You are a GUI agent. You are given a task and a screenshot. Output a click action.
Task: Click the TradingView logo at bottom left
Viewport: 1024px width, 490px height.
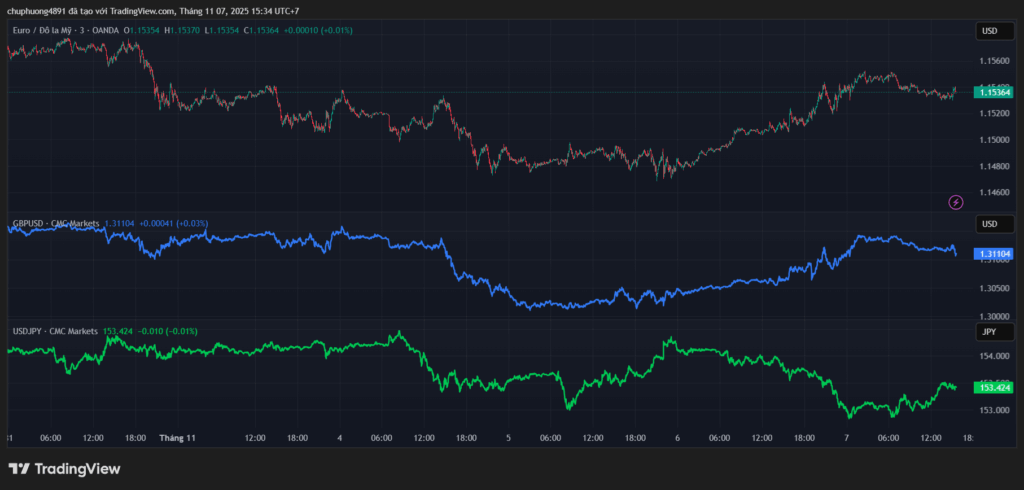pos(64,468)
